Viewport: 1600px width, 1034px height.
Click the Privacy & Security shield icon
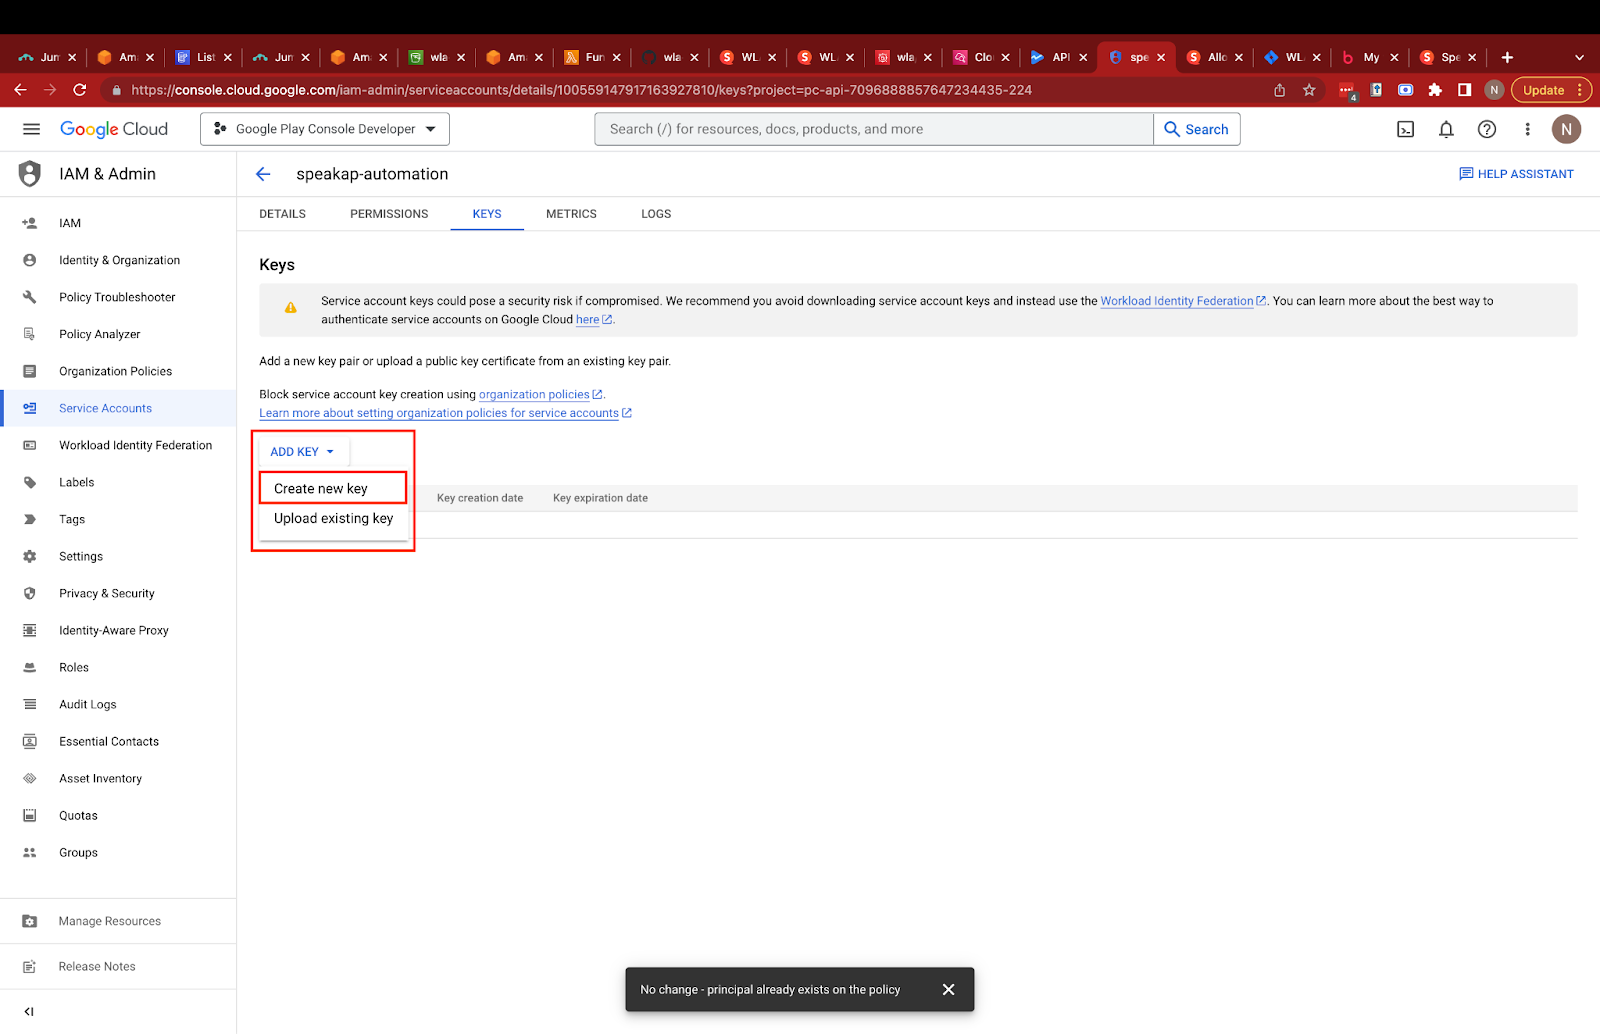[30, 593]
